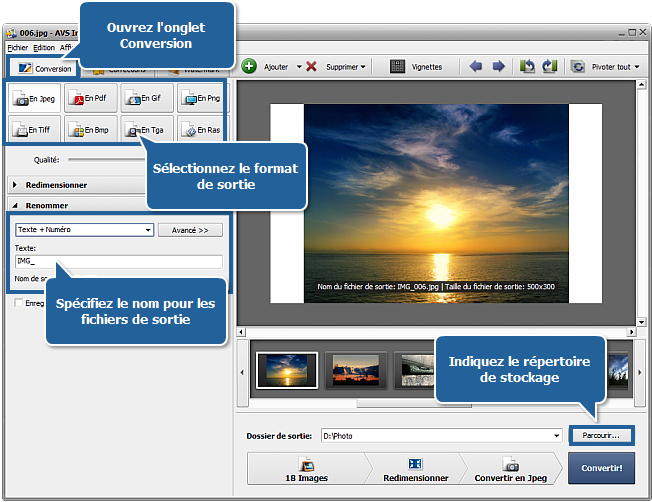Pick the En Png format icon

pos(202,99)
